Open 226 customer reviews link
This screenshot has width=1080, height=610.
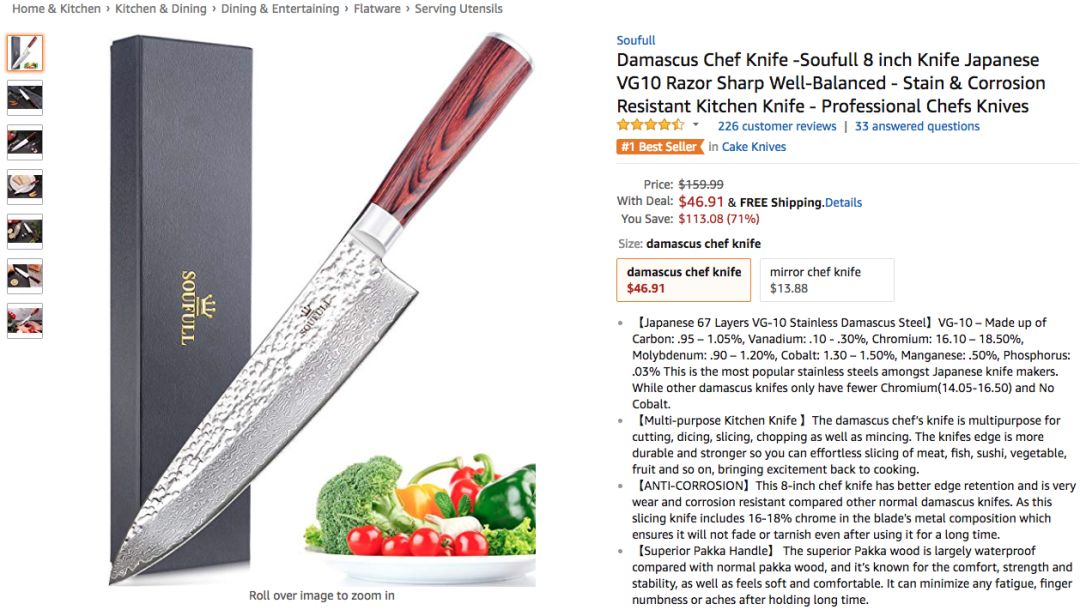pyautogui.click(x=777, y=126)
